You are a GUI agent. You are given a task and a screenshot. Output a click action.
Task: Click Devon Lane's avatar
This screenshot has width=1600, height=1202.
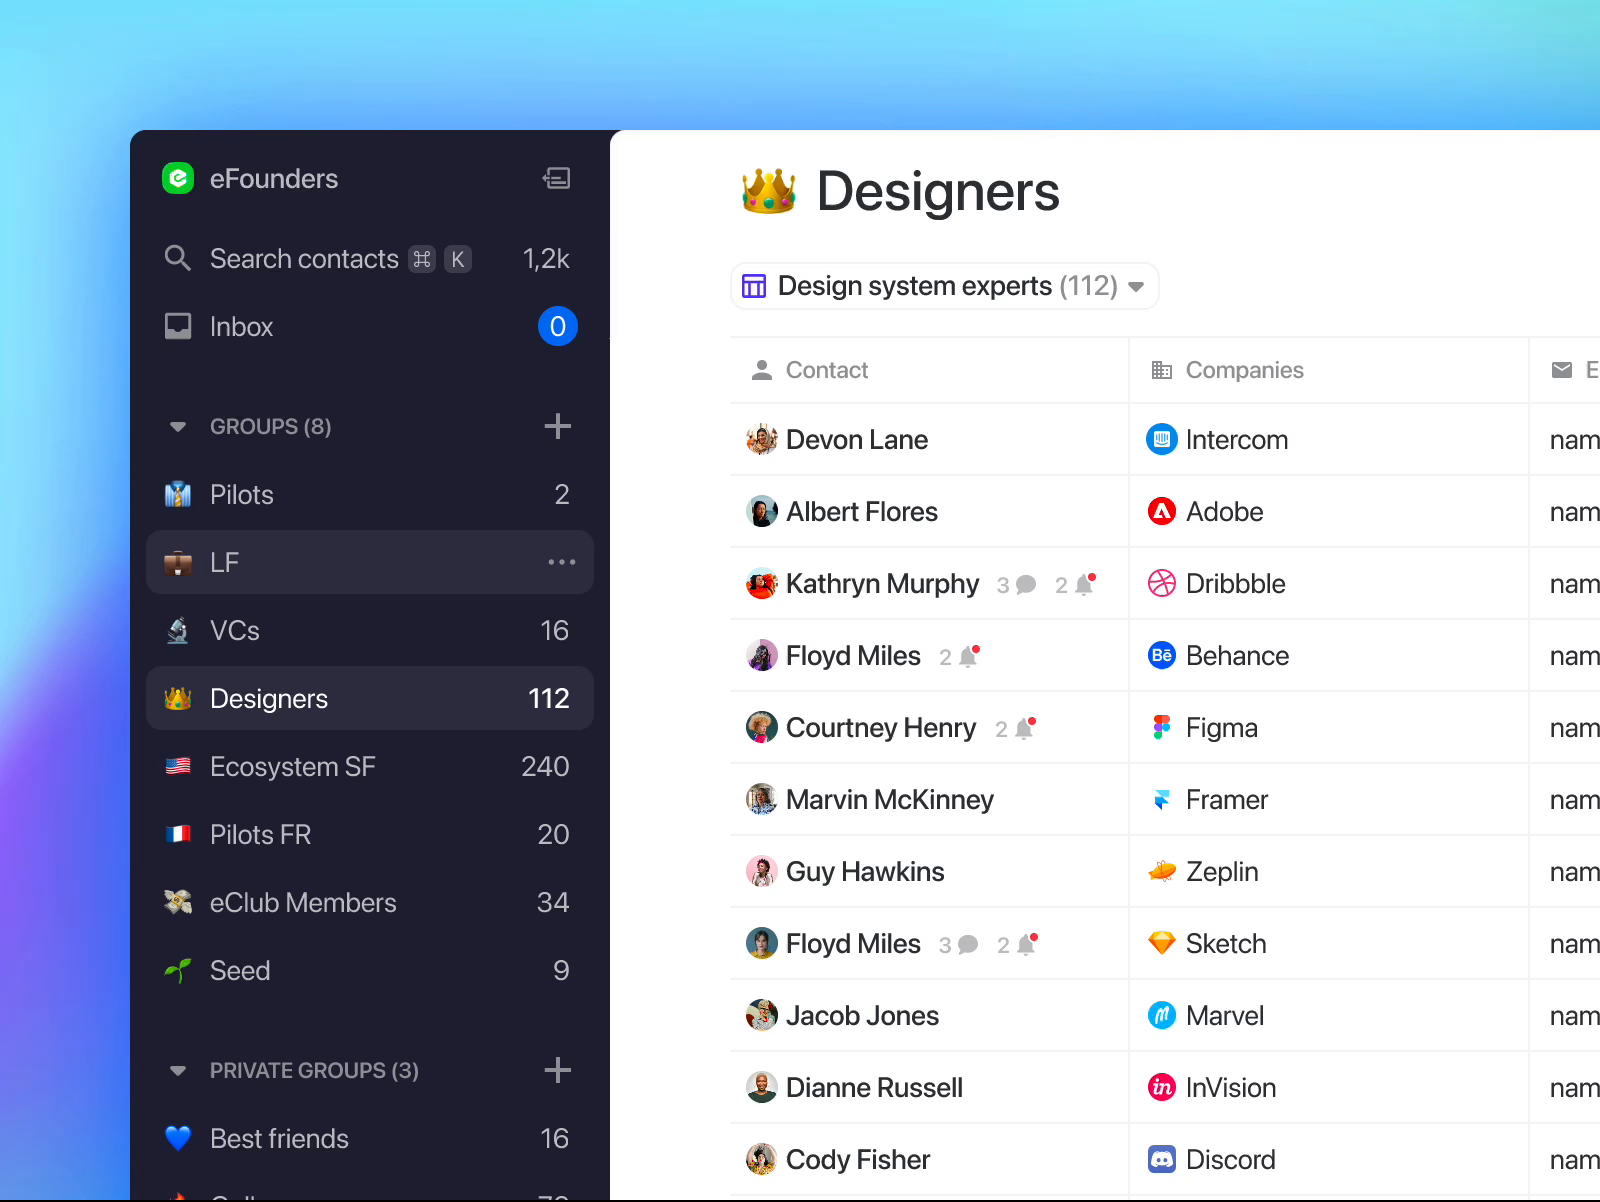[x=762, y=439]
